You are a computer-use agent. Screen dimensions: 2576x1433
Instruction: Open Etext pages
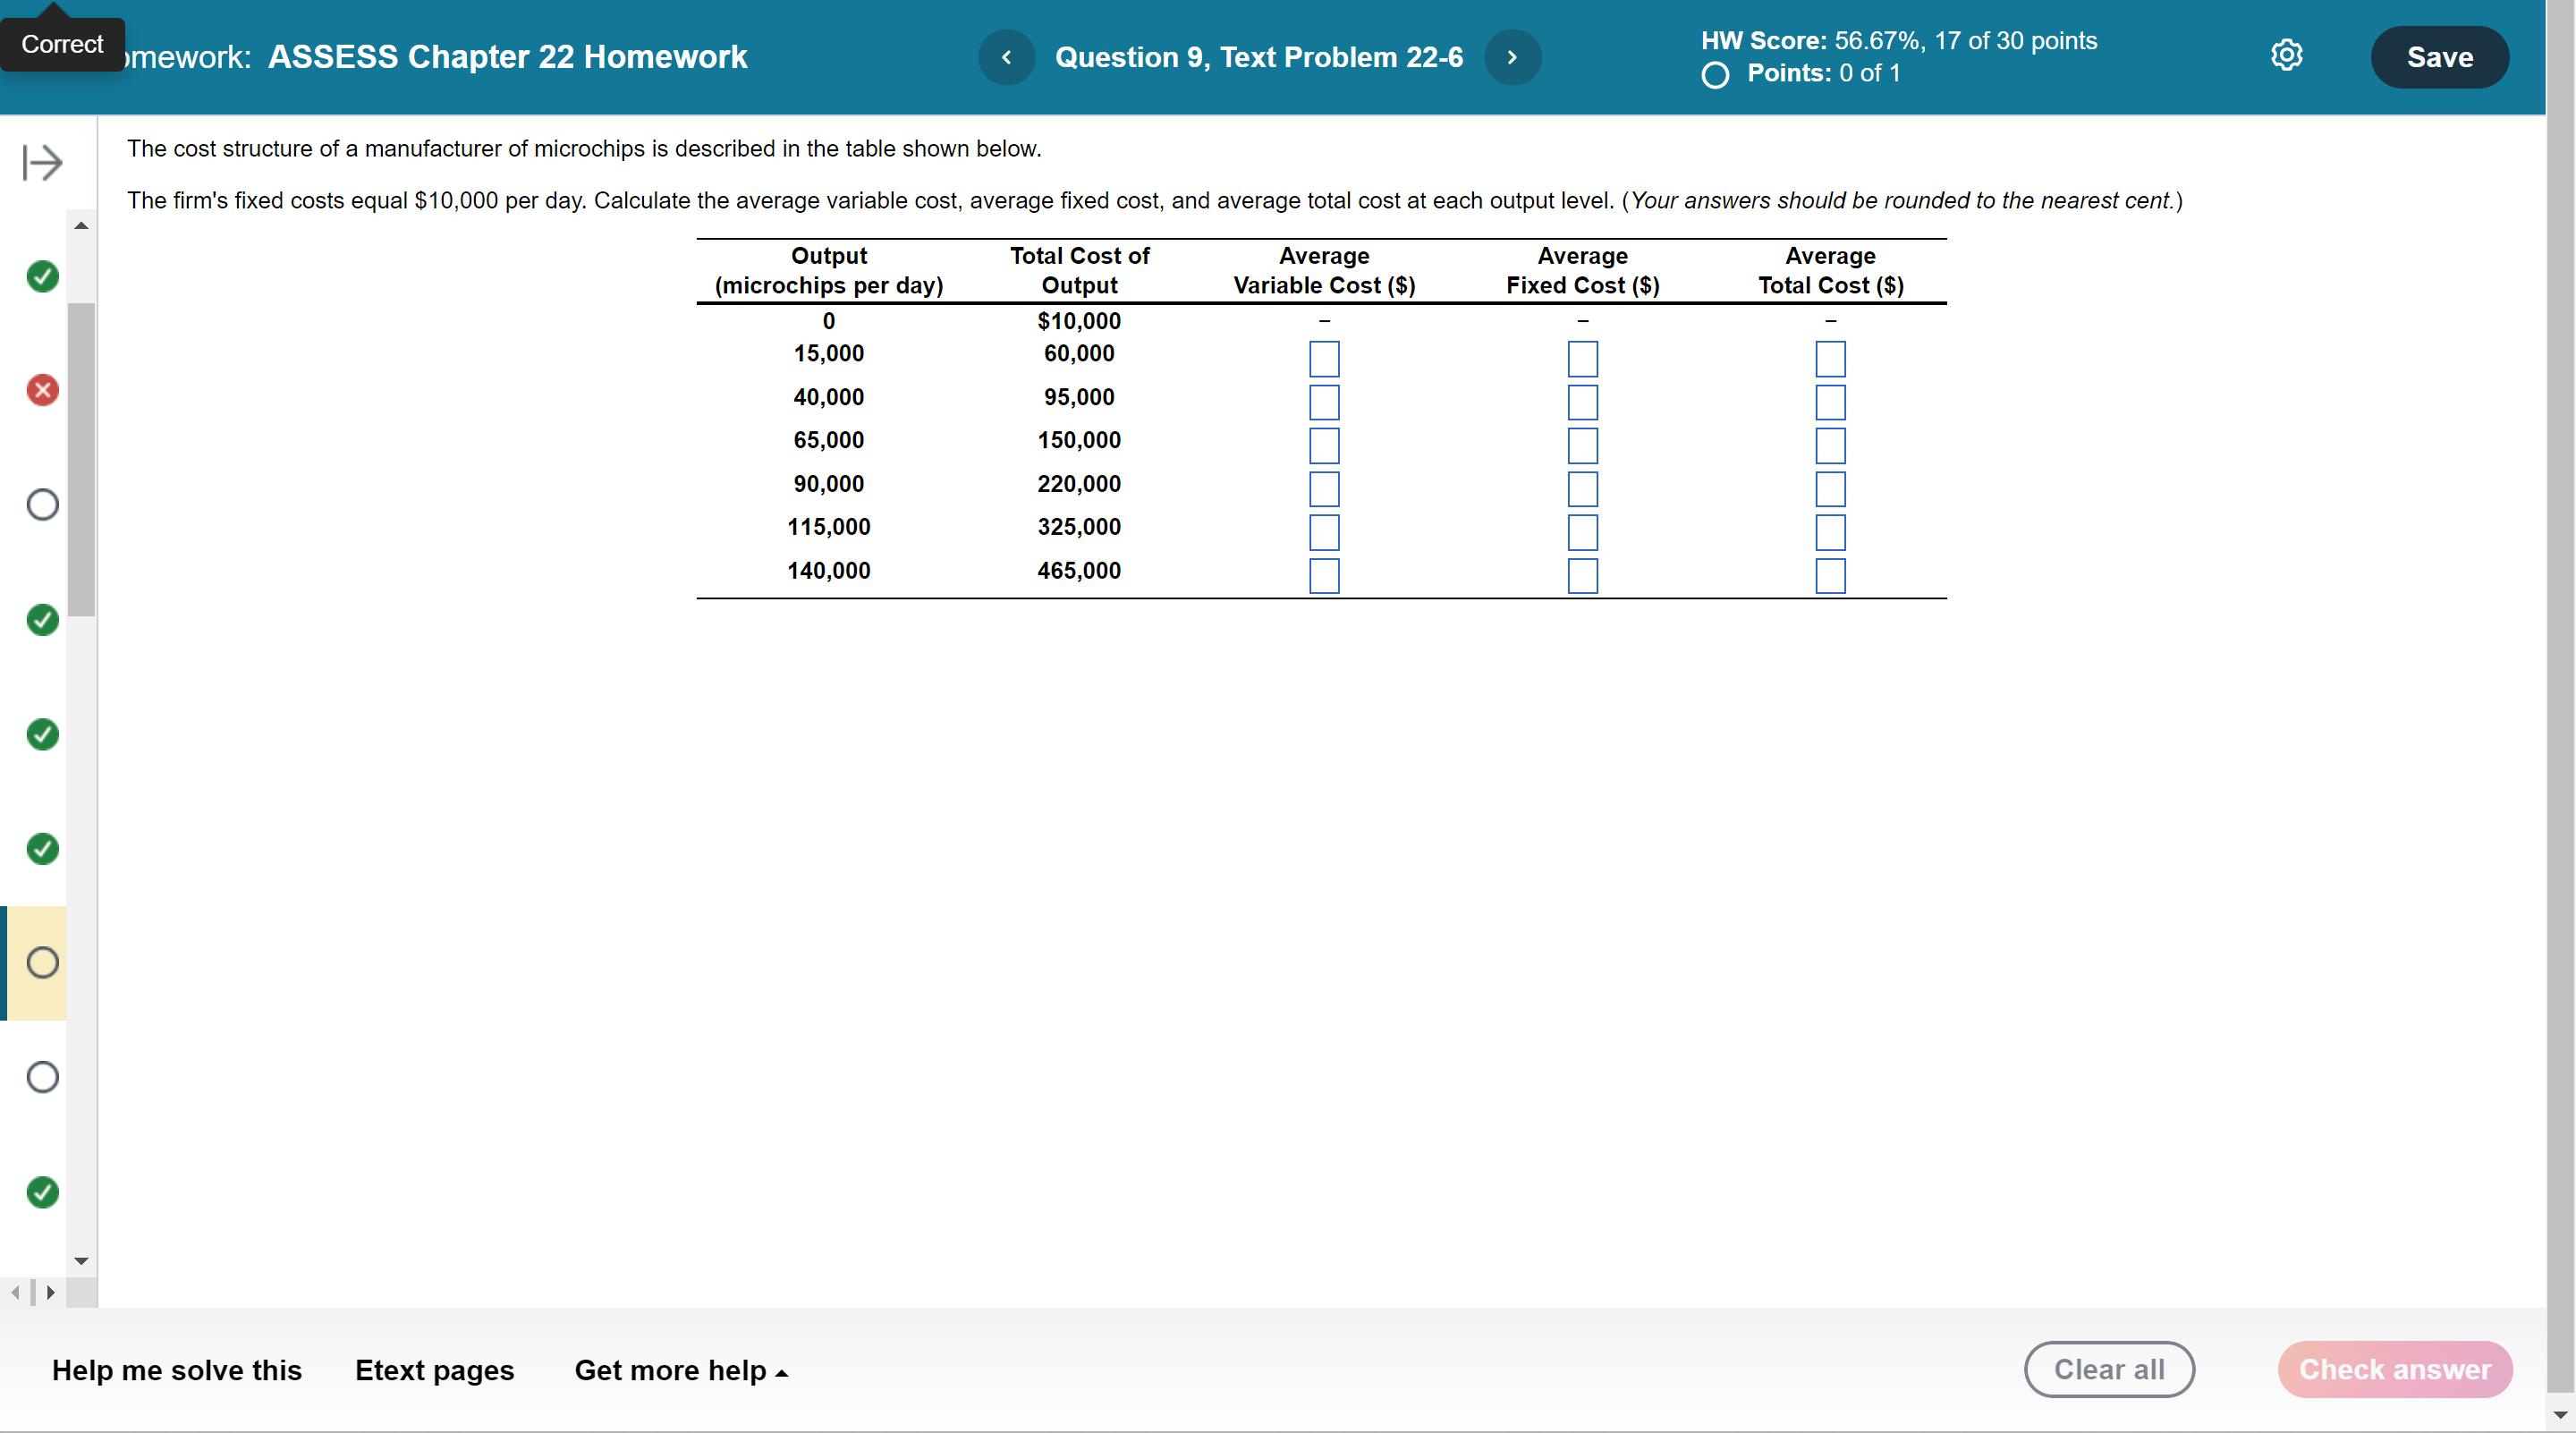tap(434, 1370)
